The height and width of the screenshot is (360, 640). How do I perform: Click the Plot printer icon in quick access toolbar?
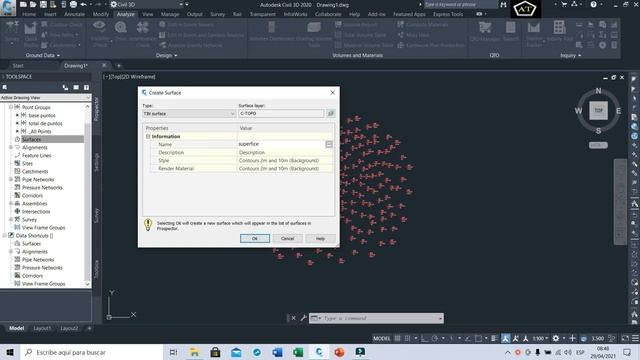[x=73, y=4]
